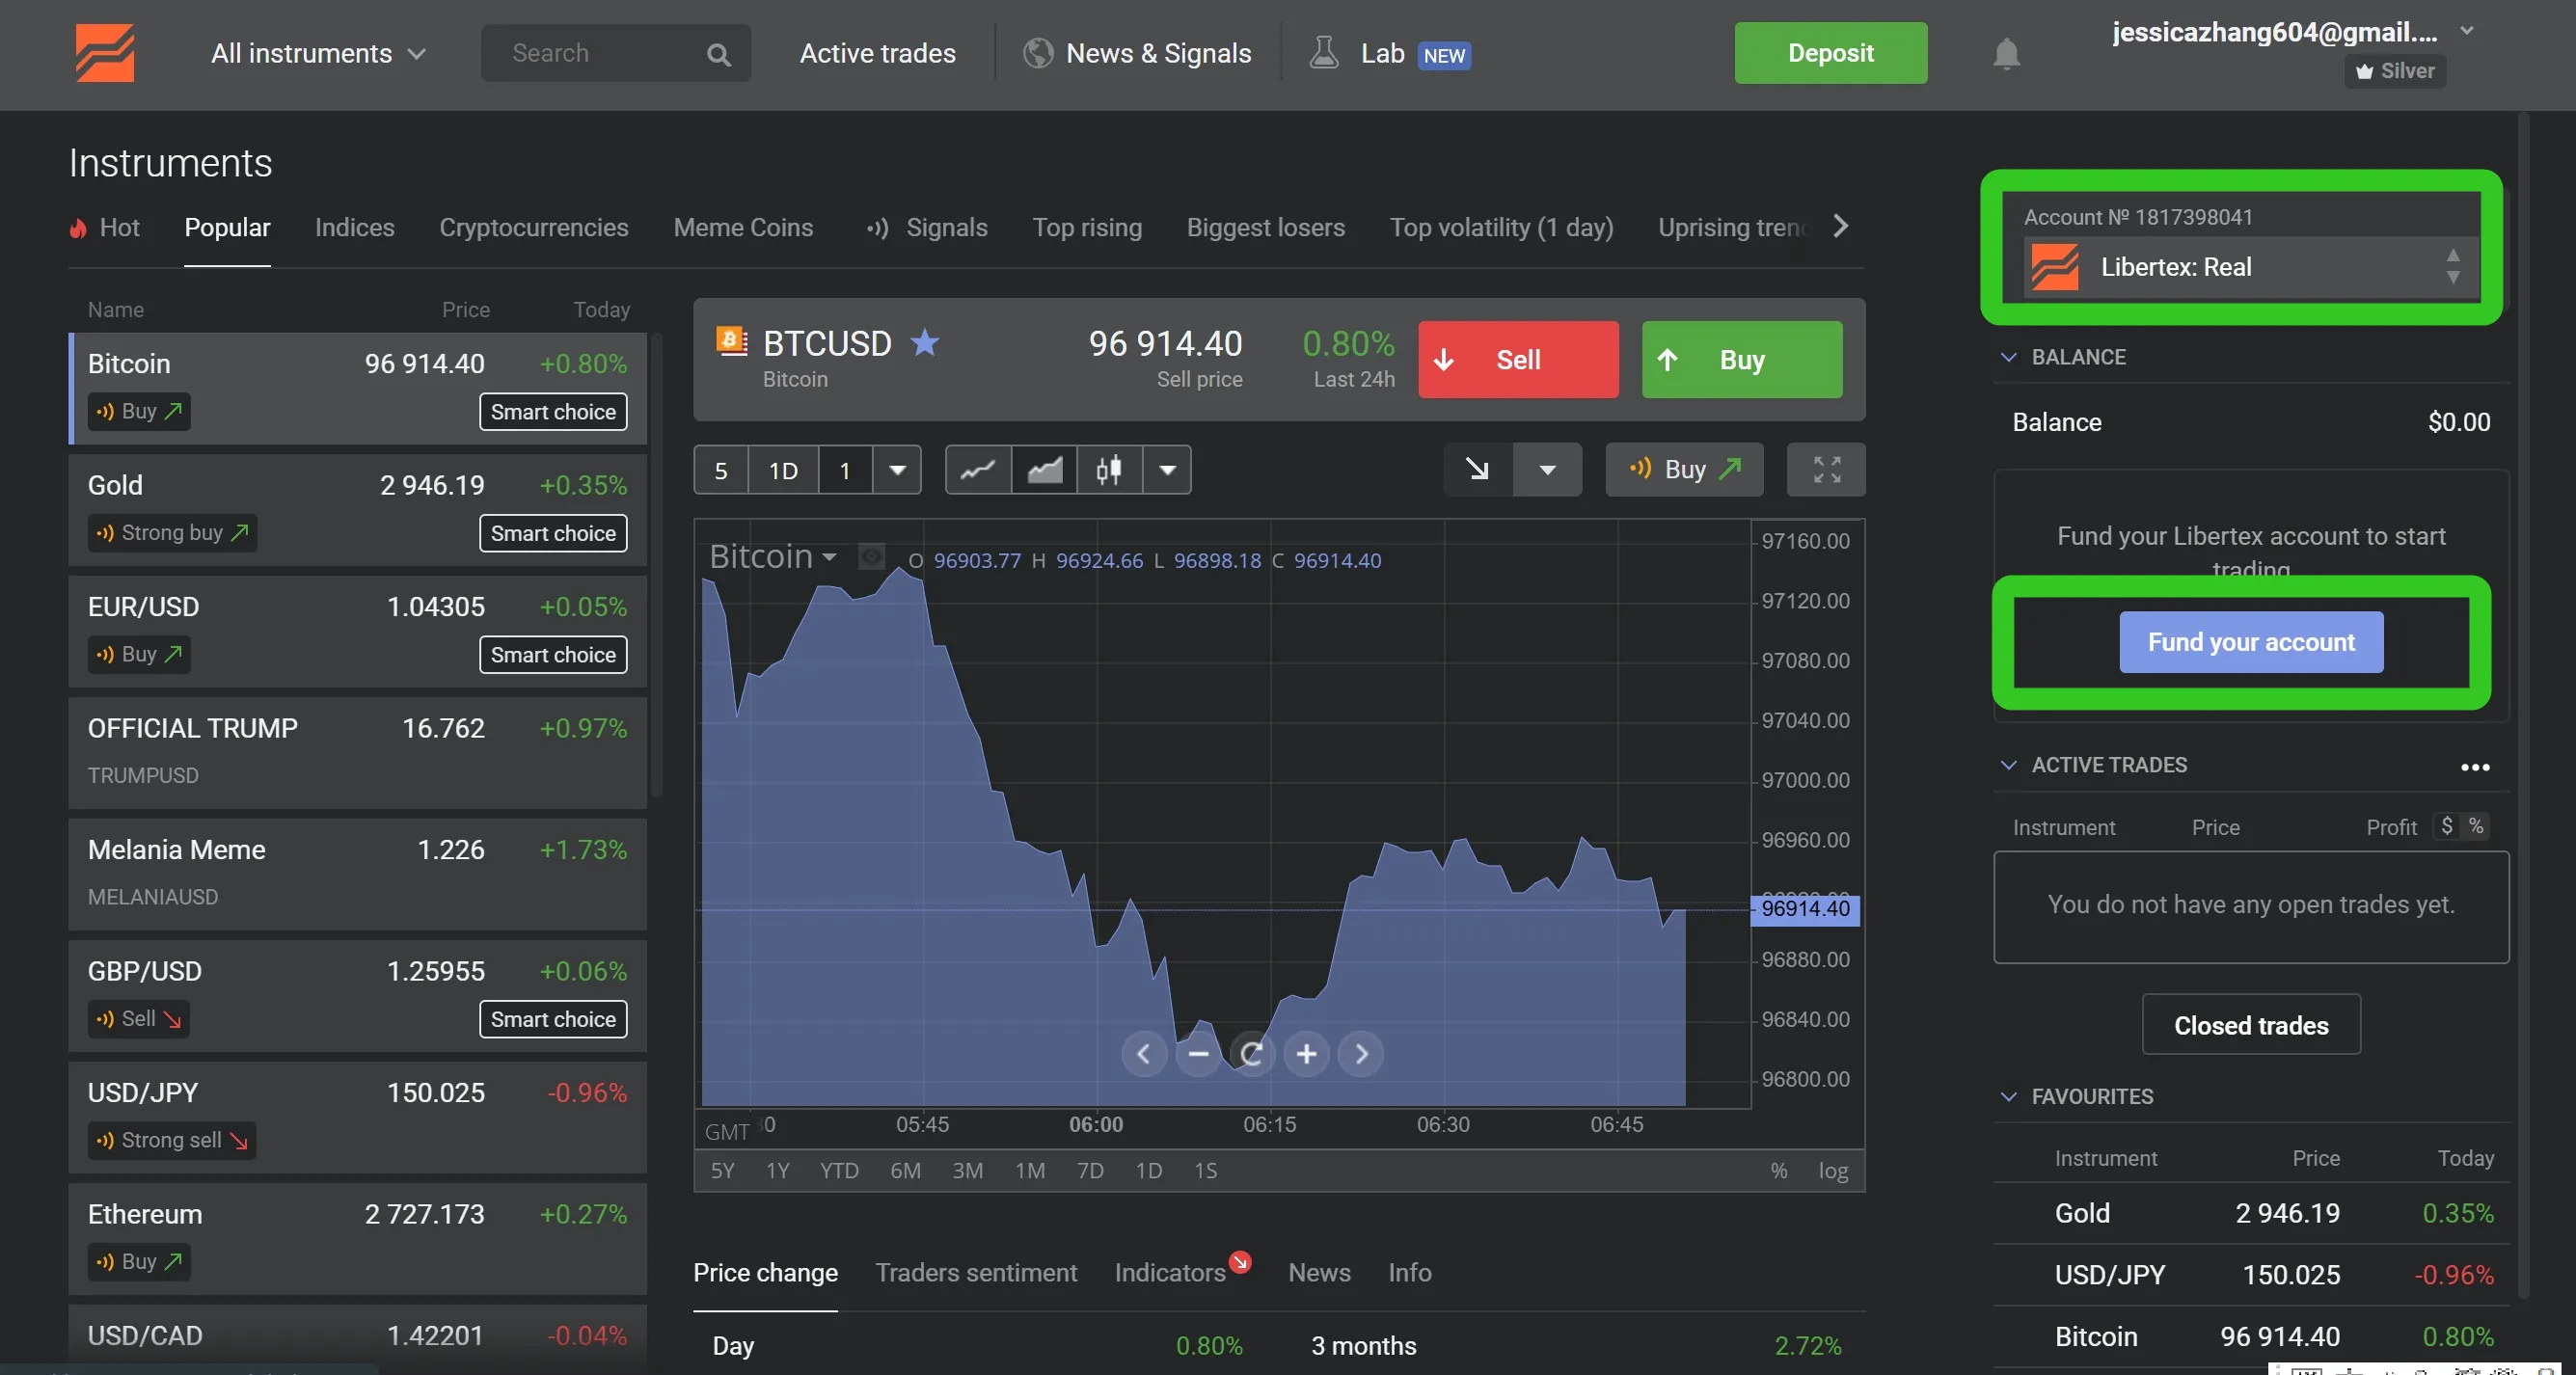Screen dimensions: 2576x1375
Task: Click Smart choice badge on Gold row
Action: point(553,533)
